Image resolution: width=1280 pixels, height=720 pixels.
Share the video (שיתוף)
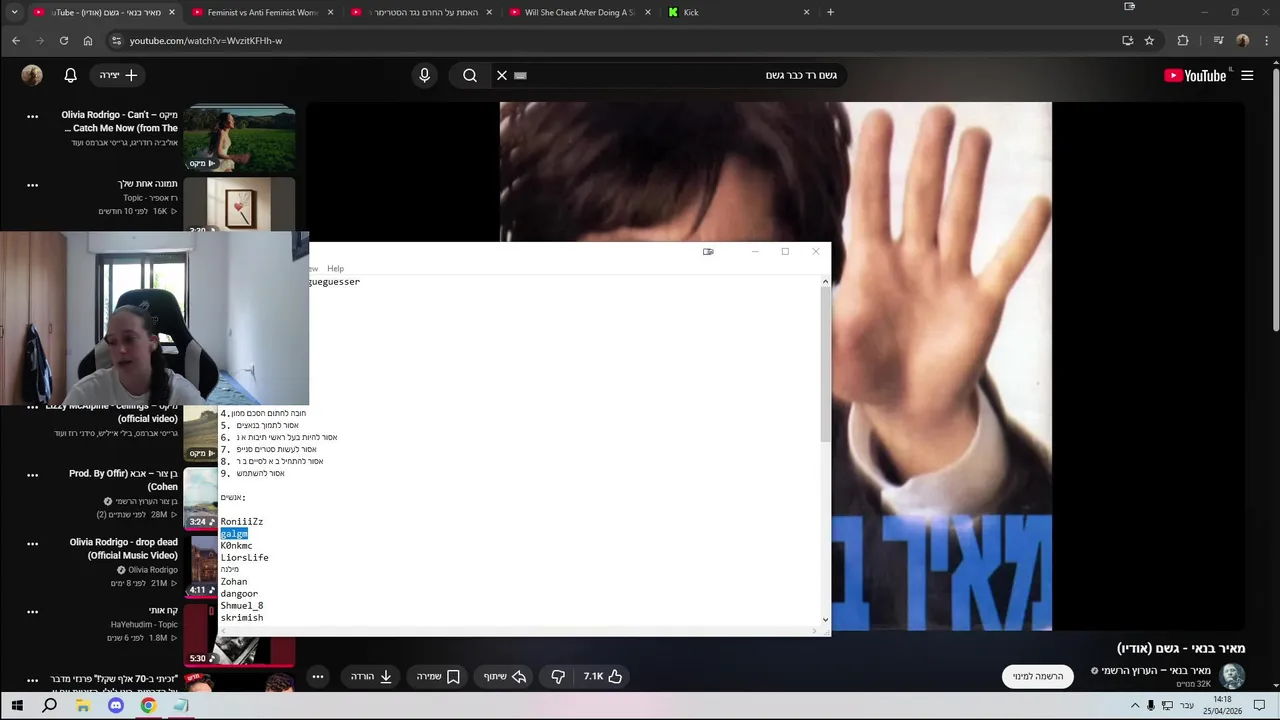click(x=505, y=676)
